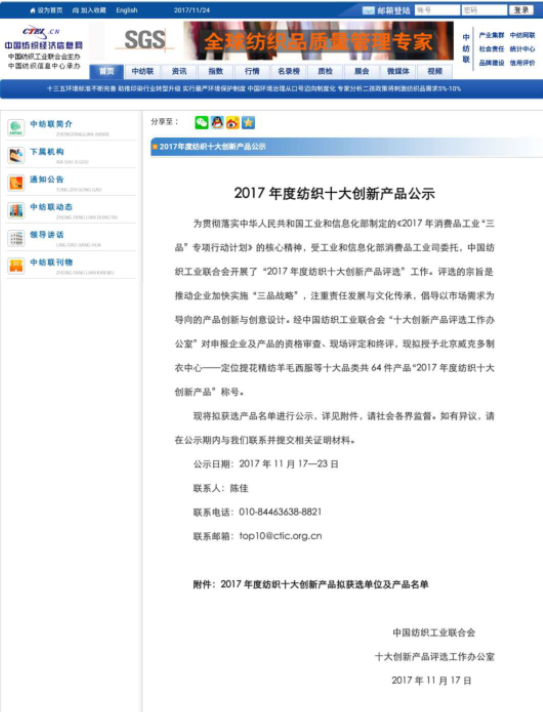Open 品牌建设 link at top right
This screenshot has width=543, height=712.
point(492,63)
